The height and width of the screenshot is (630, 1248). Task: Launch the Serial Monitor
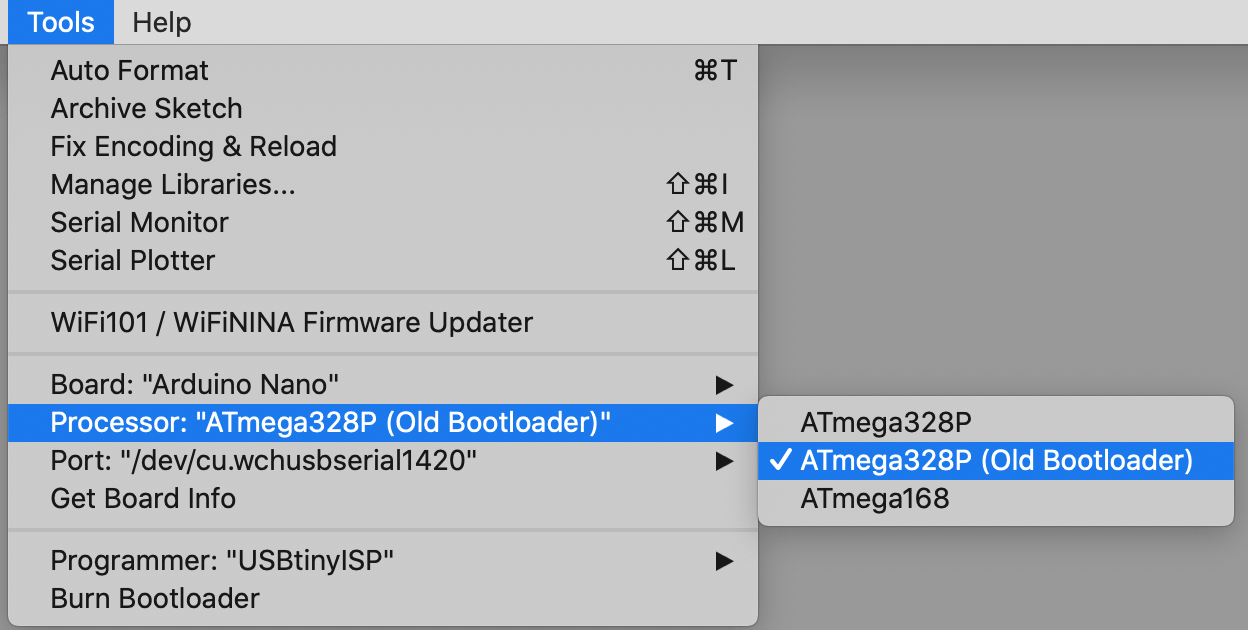click(x=383, y=223)
